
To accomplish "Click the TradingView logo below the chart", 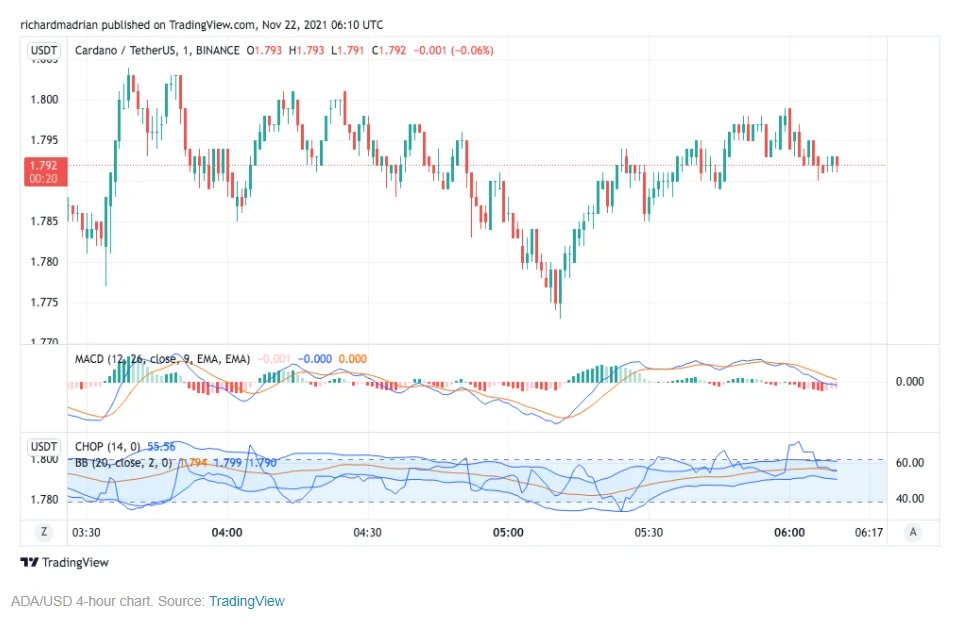I will pos(64,562).
